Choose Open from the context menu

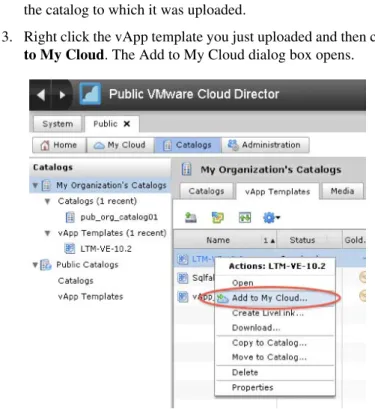pyautogui.click(x=275, y=283)
